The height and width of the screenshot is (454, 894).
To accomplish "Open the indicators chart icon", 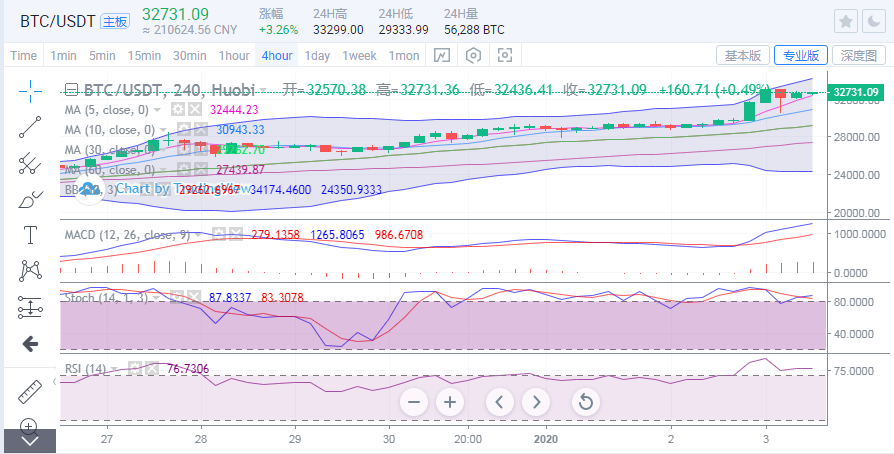I will tap(442, 55).
